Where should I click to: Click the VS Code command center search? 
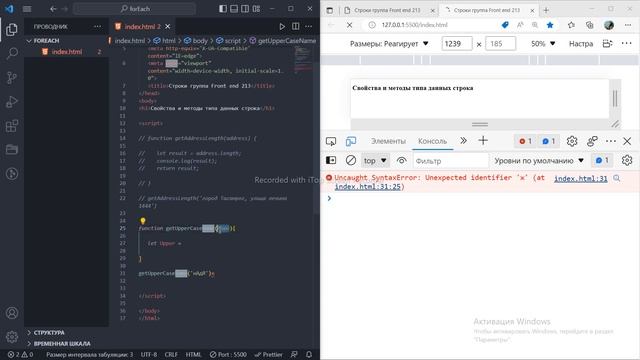[x=135, y=9]
